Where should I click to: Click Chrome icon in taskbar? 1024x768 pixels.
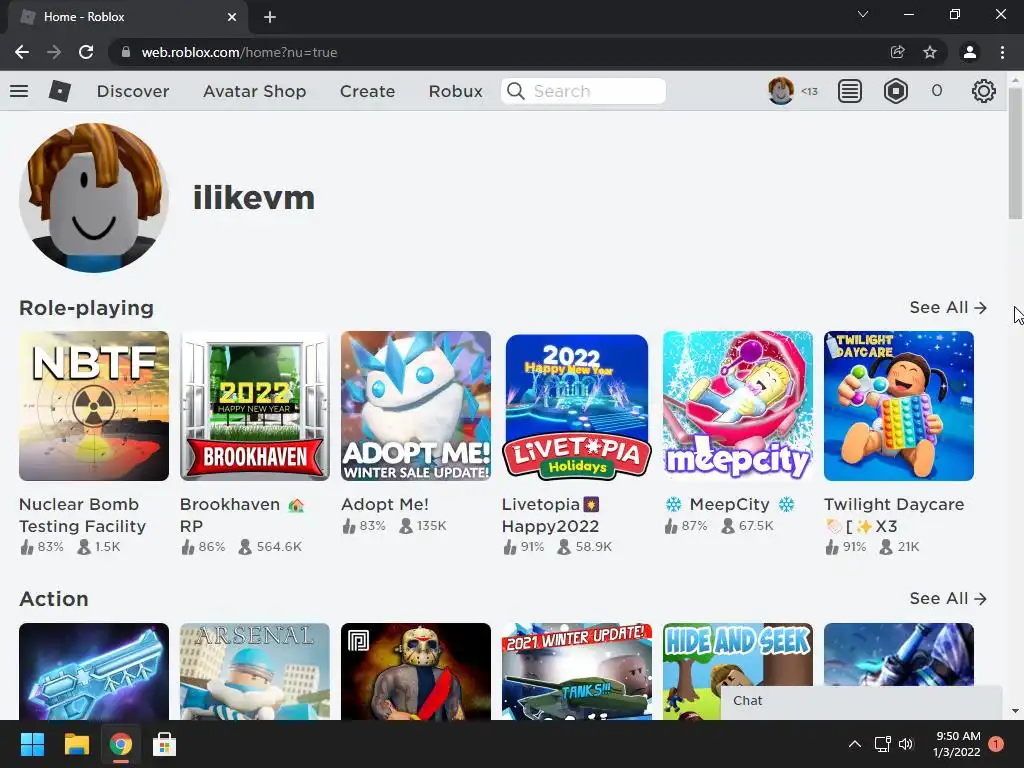pos(120,744)
